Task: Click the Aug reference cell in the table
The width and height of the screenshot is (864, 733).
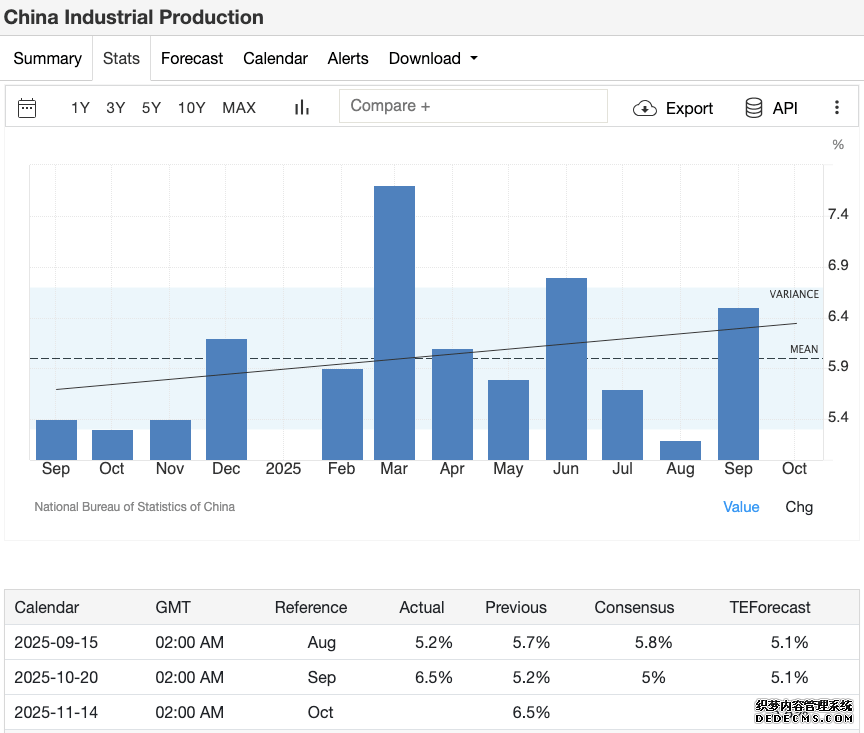Action: (x=321, y=642)
